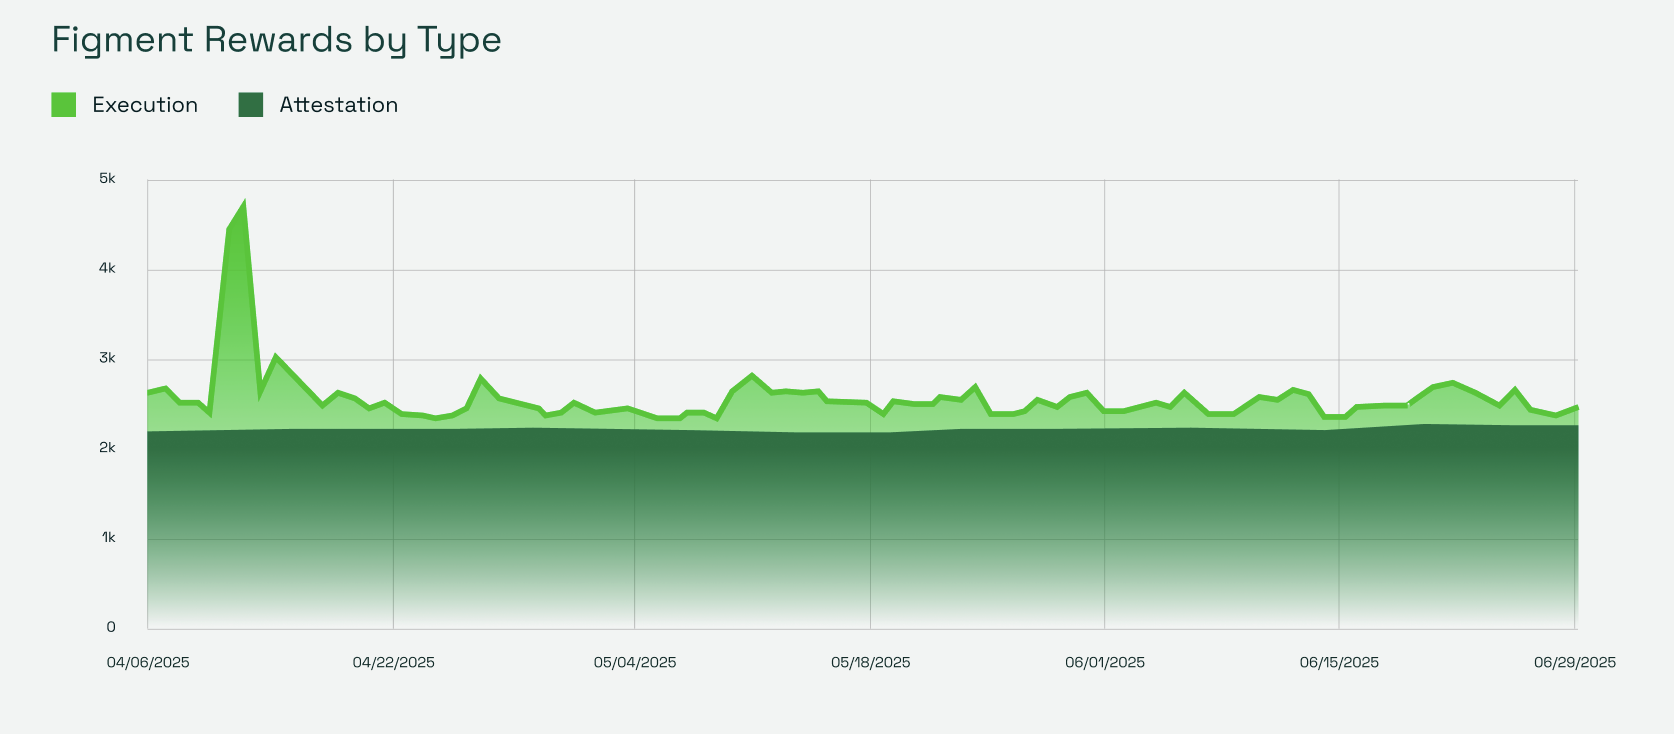Viewport: 1674px width, 734px height.
Task: Click the light green Execution legend swatch
Action: (x=64, y=105)
